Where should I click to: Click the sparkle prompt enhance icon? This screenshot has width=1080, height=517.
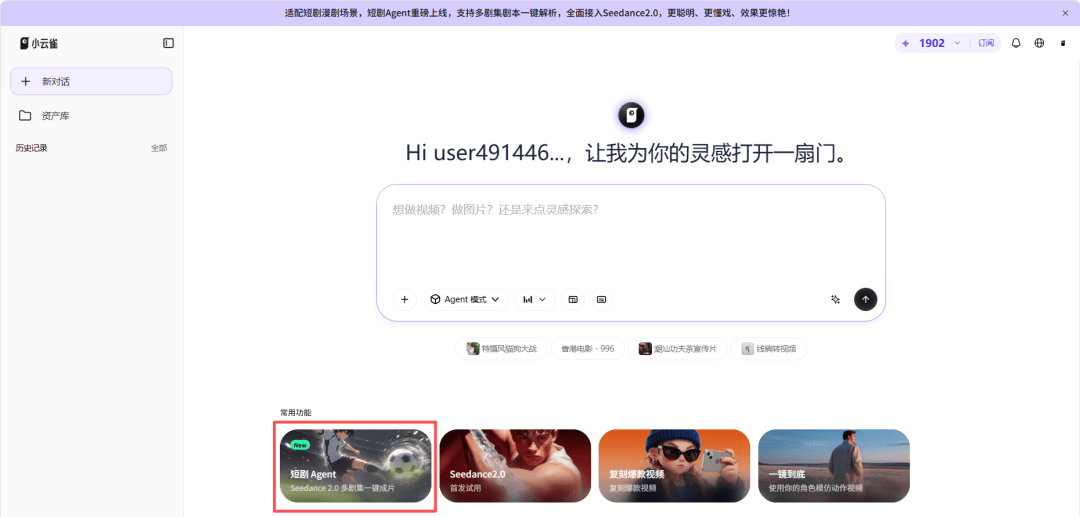pyautogui.click(x=835, y=299)
